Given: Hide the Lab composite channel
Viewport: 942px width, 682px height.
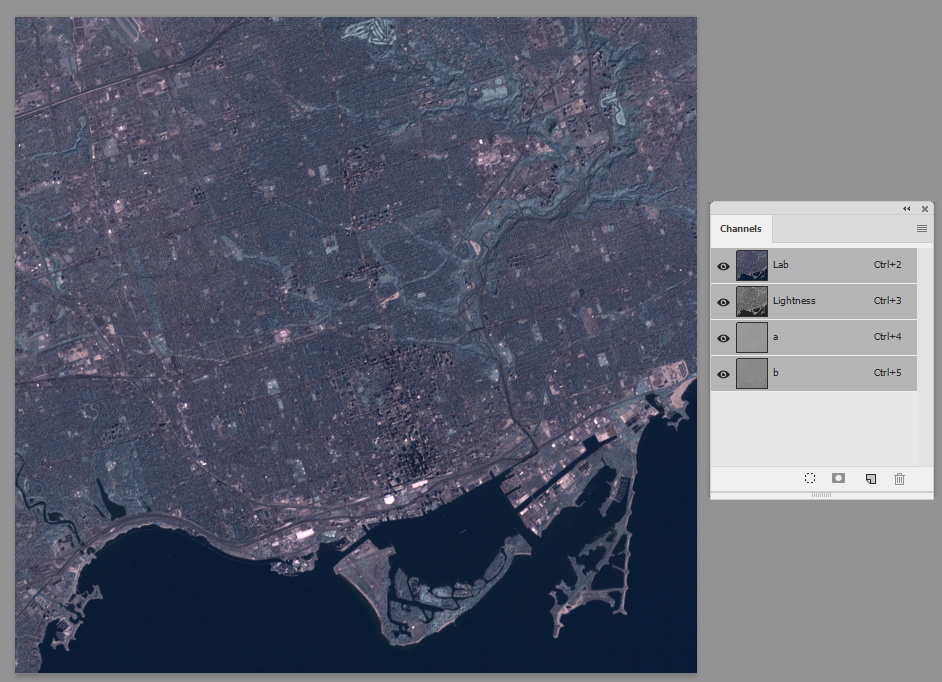Looking at the screenshot, I should pyautogui.click(x=723, y=266).
